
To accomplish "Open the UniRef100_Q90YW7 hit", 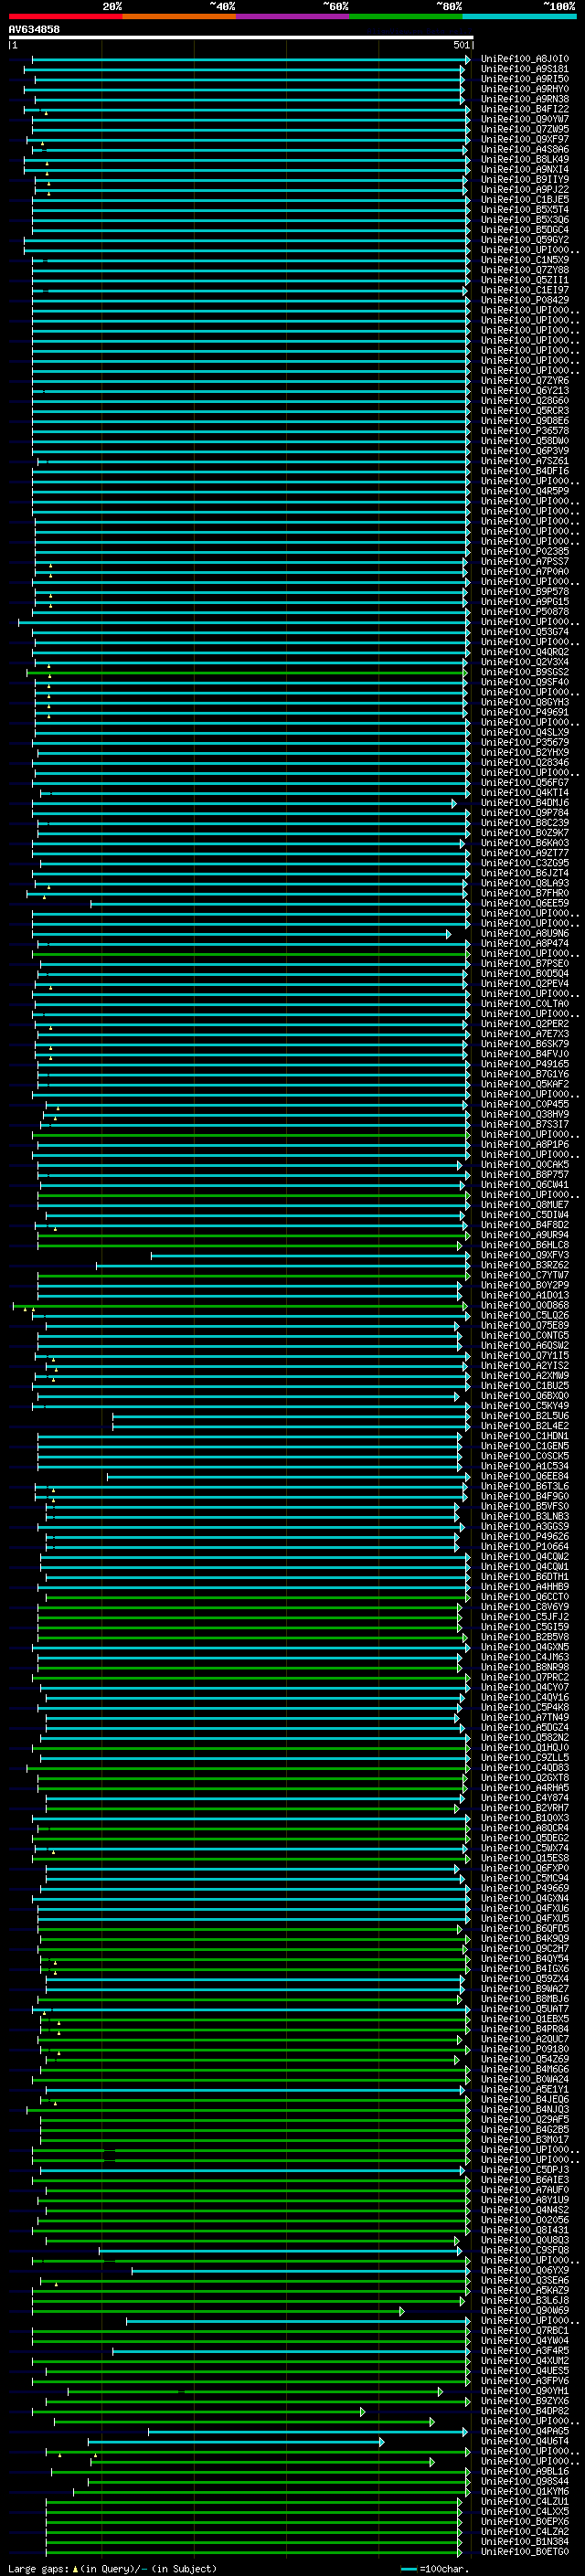I will [525, 119].
